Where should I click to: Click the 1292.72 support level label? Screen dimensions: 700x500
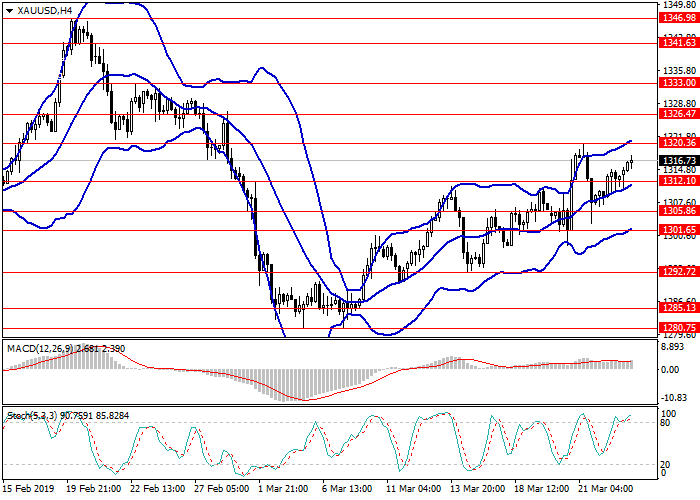(678, 272)
